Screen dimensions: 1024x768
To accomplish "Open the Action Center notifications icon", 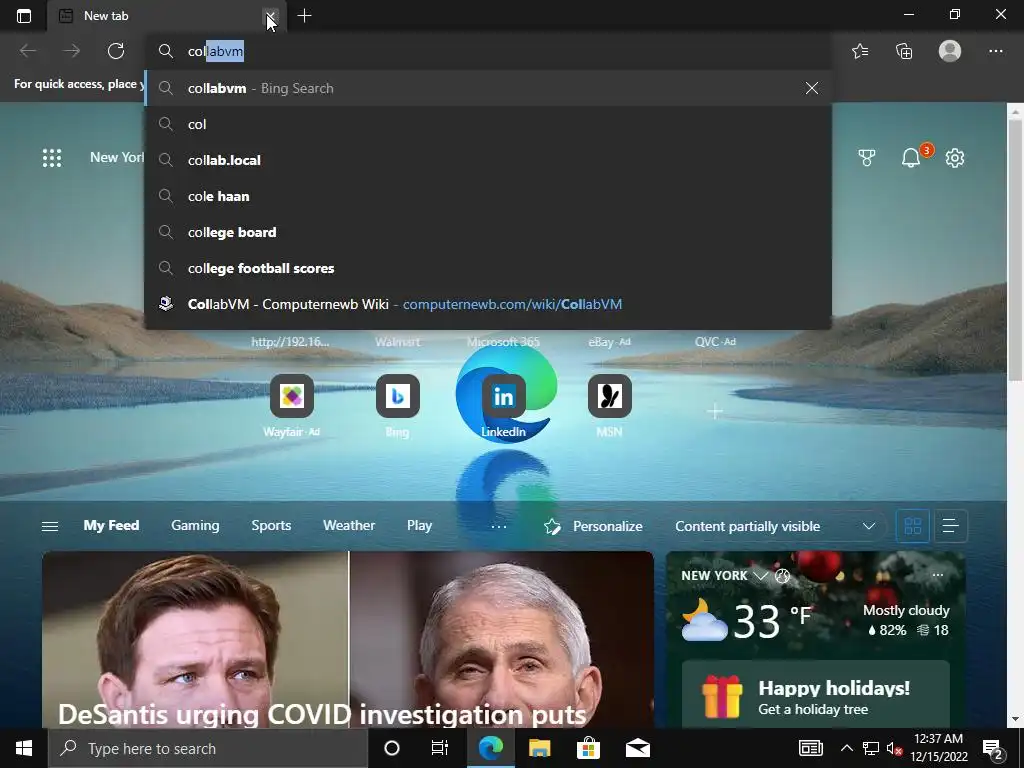I will coord(993,750).
